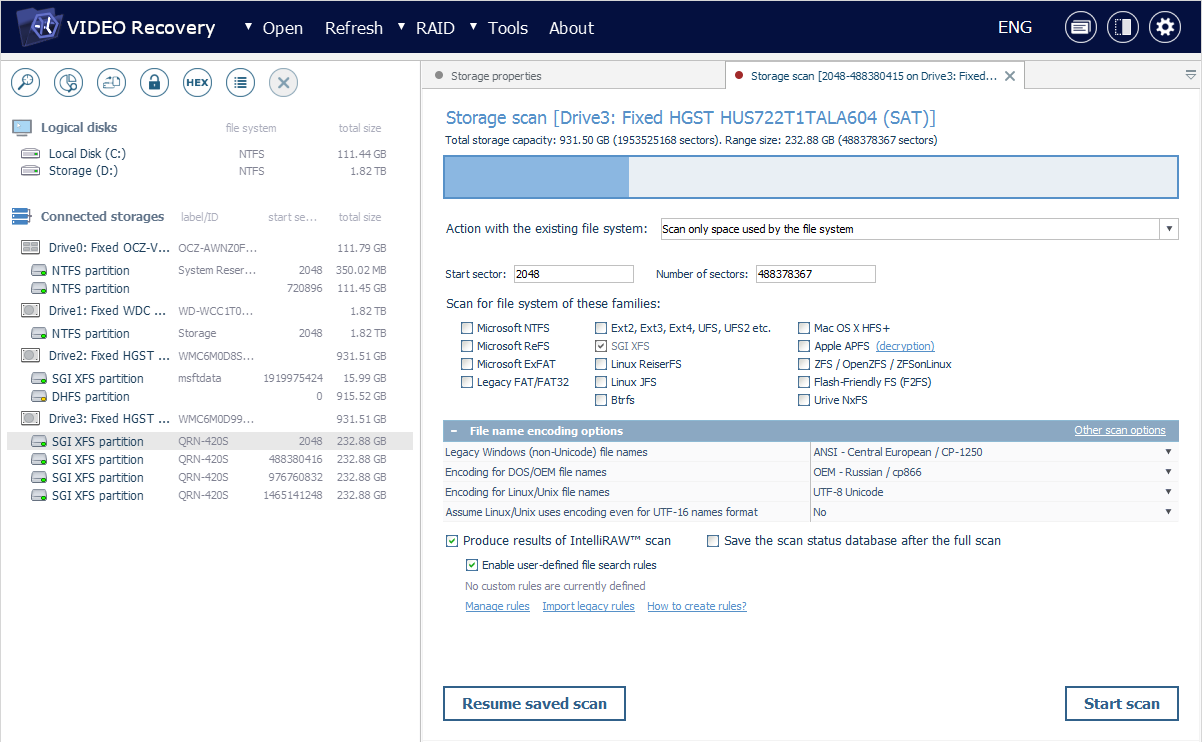Viewport: 1202px width, 742px height.
Task: Click the lock decrypt storage icon
Action: click(154, 83)
